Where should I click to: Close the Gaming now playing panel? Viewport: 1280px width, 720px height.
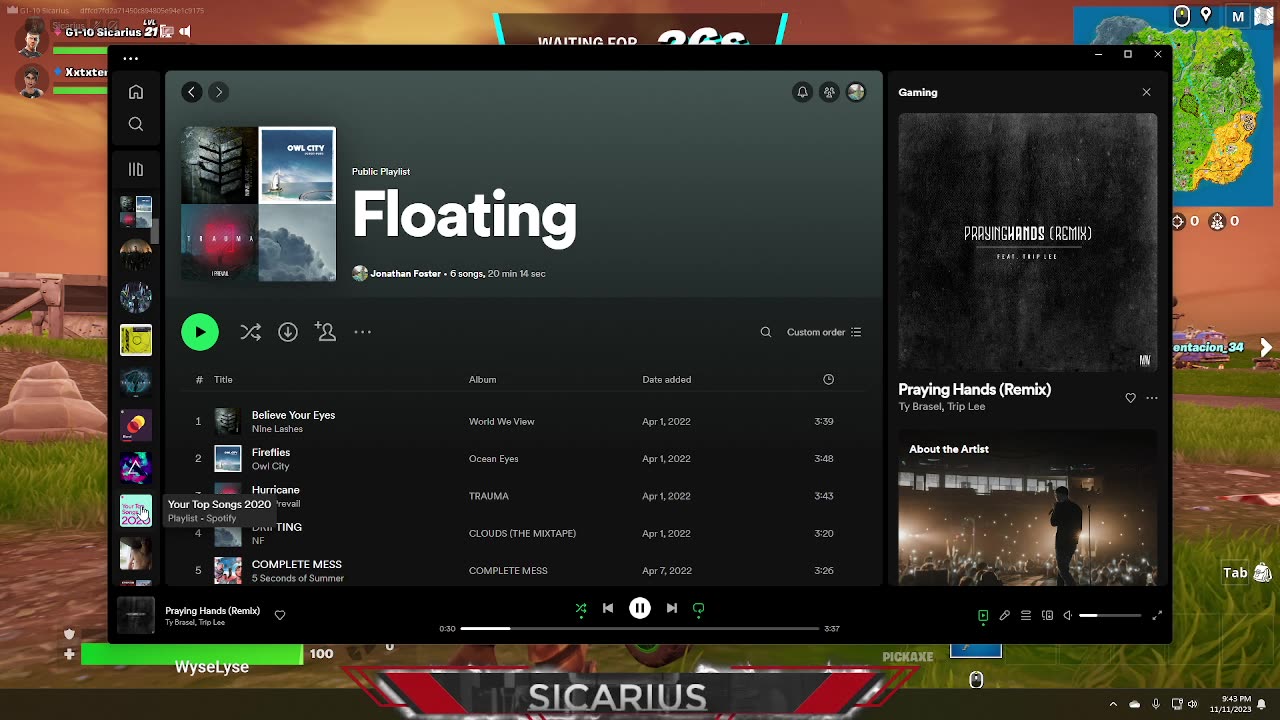[1146, 92]
